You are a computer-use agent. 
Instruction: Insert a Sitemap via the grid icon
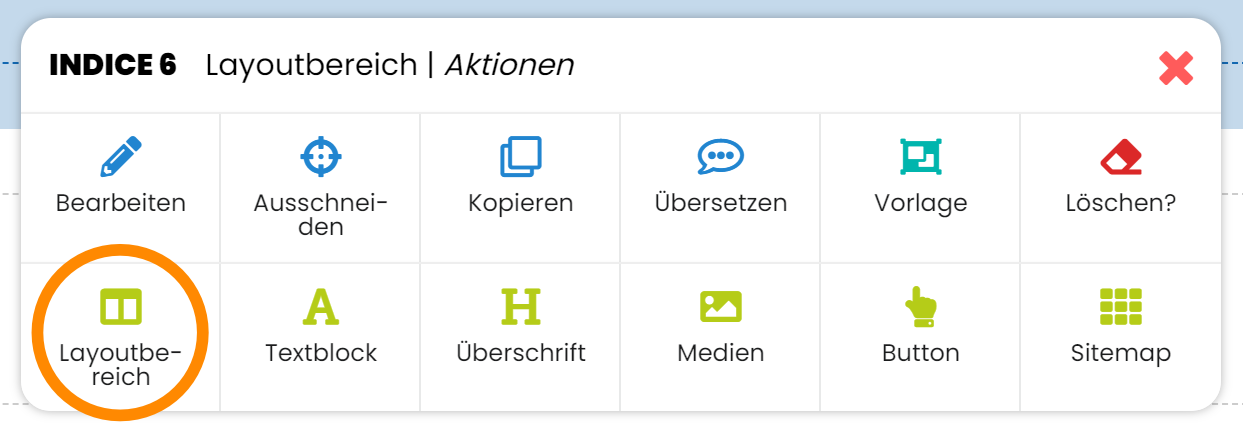[x=1121, y=307]
